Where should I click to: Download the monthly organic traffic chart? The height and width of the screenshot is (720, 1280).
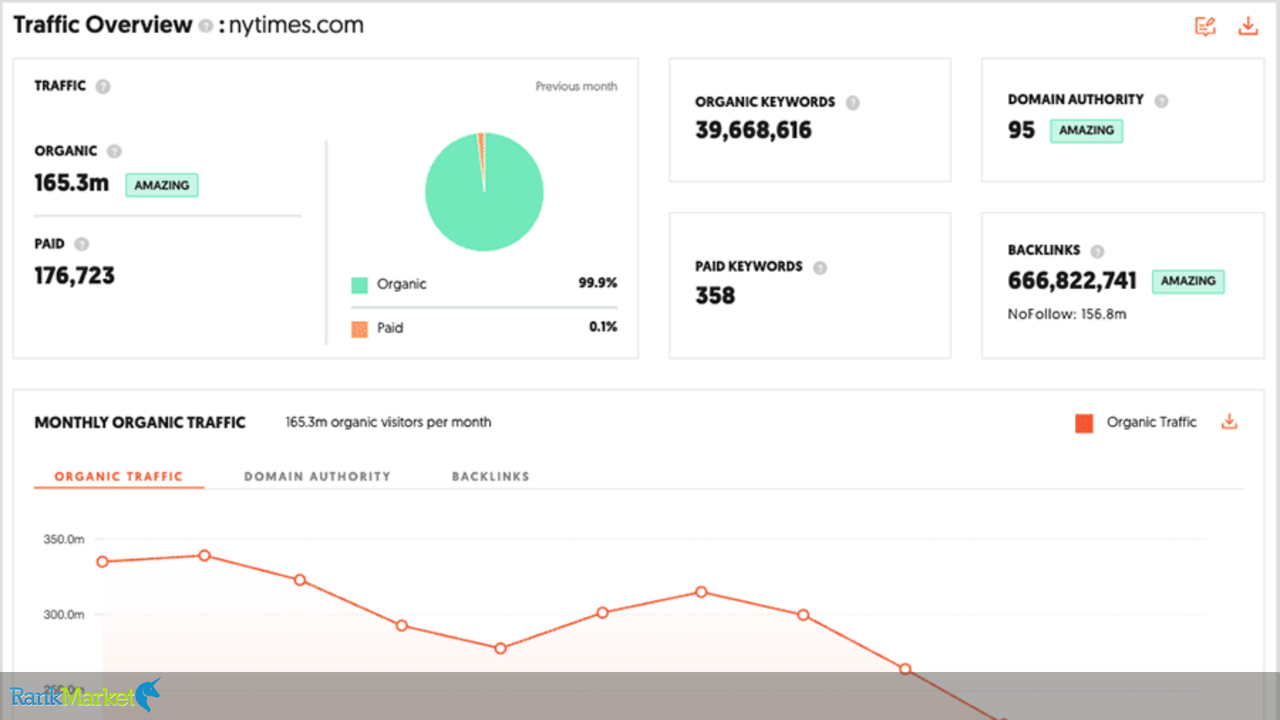pos(1230,422)
